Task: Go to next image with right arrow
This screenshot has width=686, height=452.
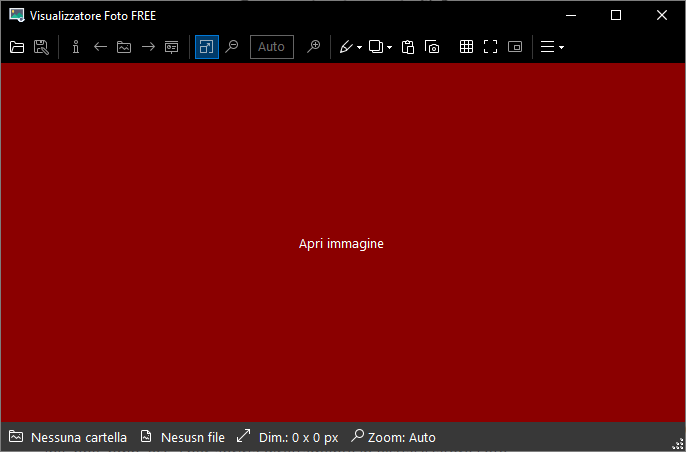Action: tap(148, 47)
